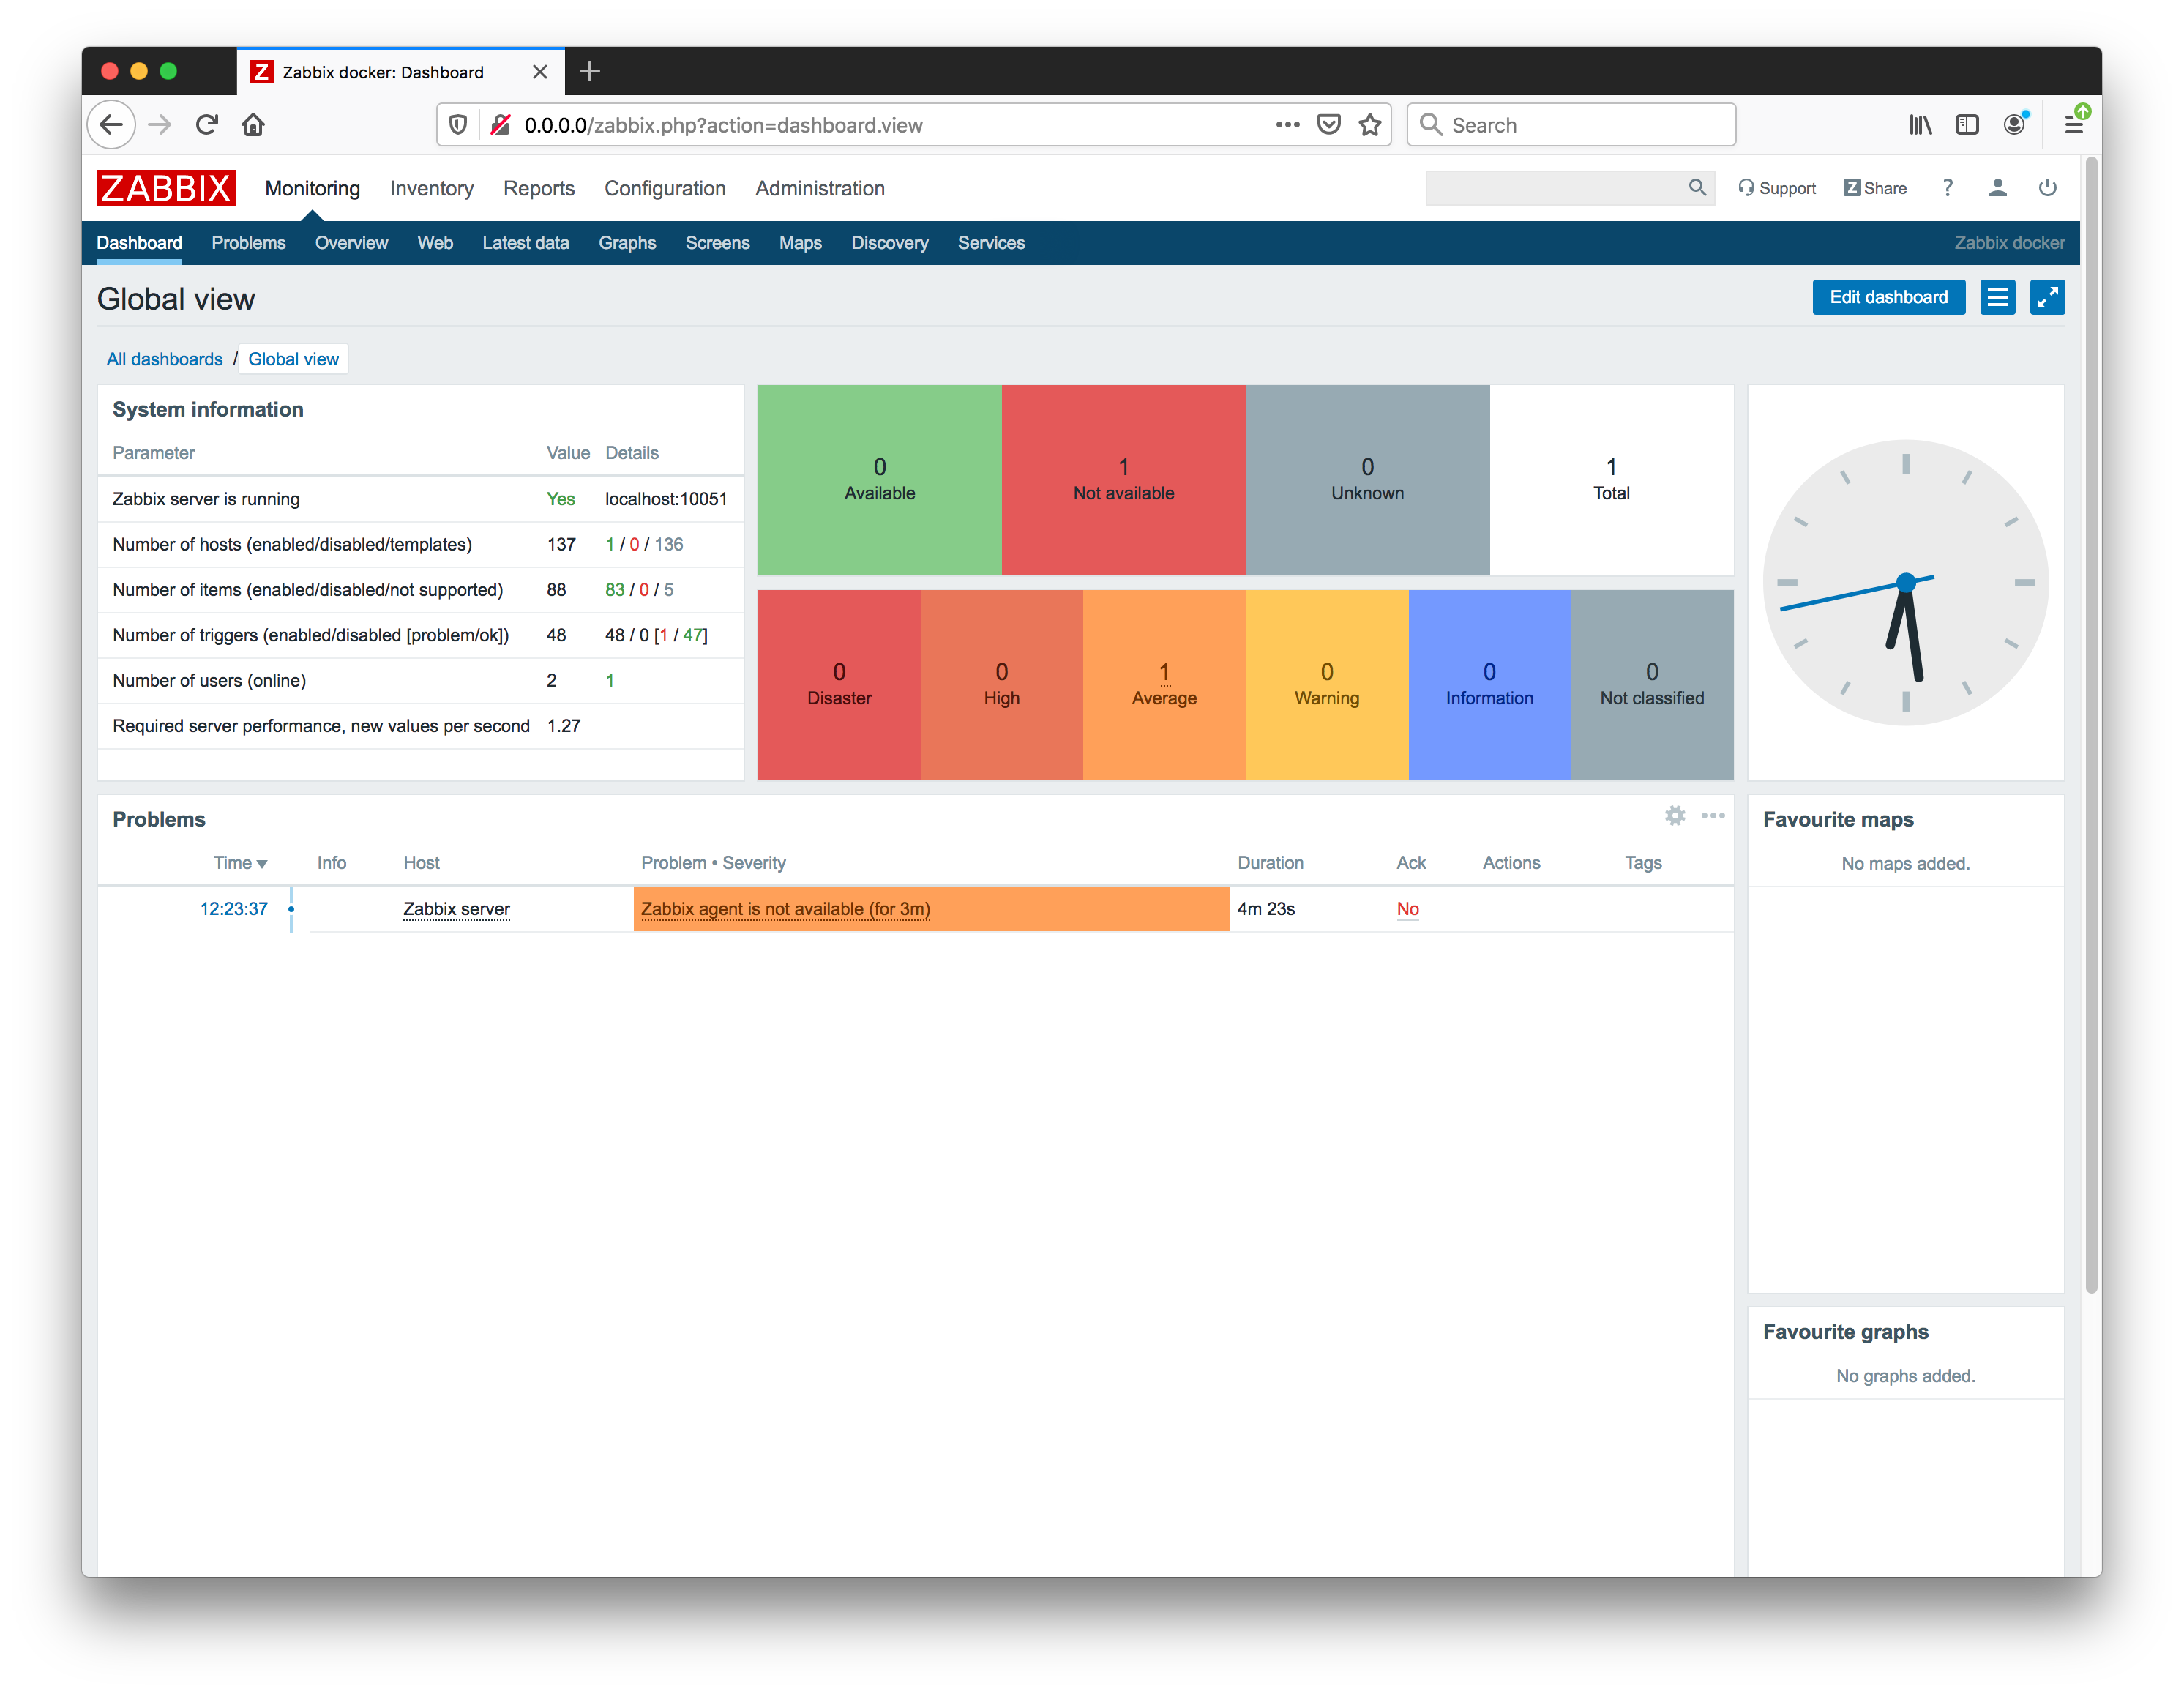Open the Web monitoring tab
Image resolution: width=2184 pixels, height=1694 pixels.
pos(435,243)
